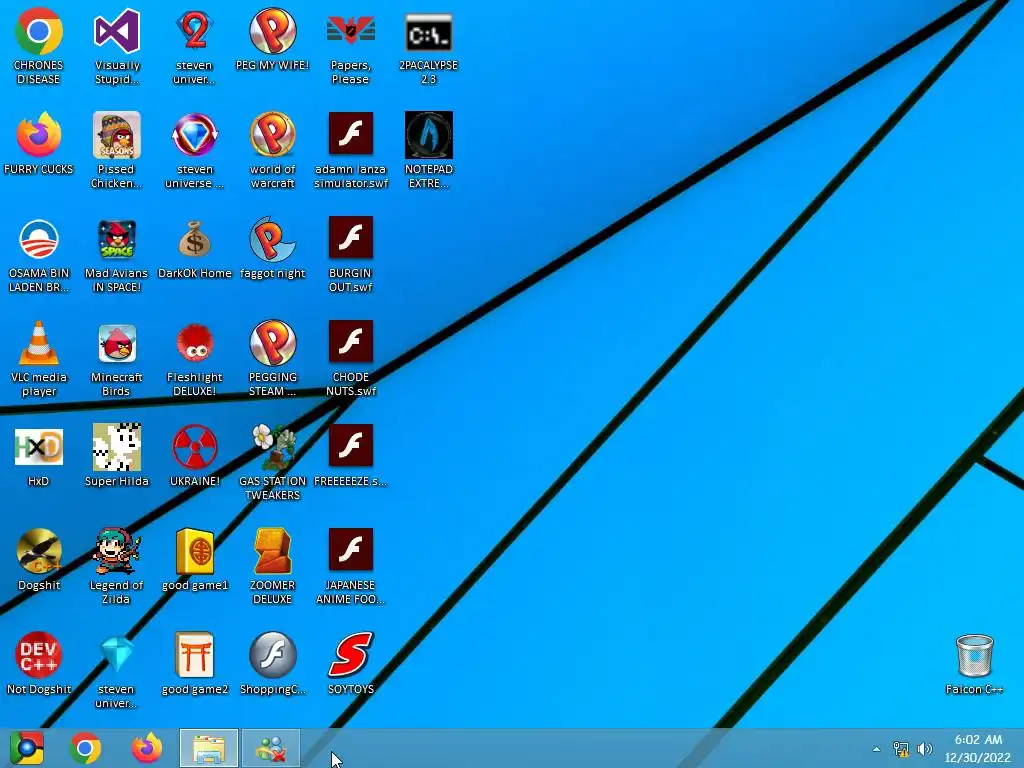Launch Chrome from the taskbar
Viewport: 1024px width, 768px height.
pyautogui.click(x=85, y=748)
